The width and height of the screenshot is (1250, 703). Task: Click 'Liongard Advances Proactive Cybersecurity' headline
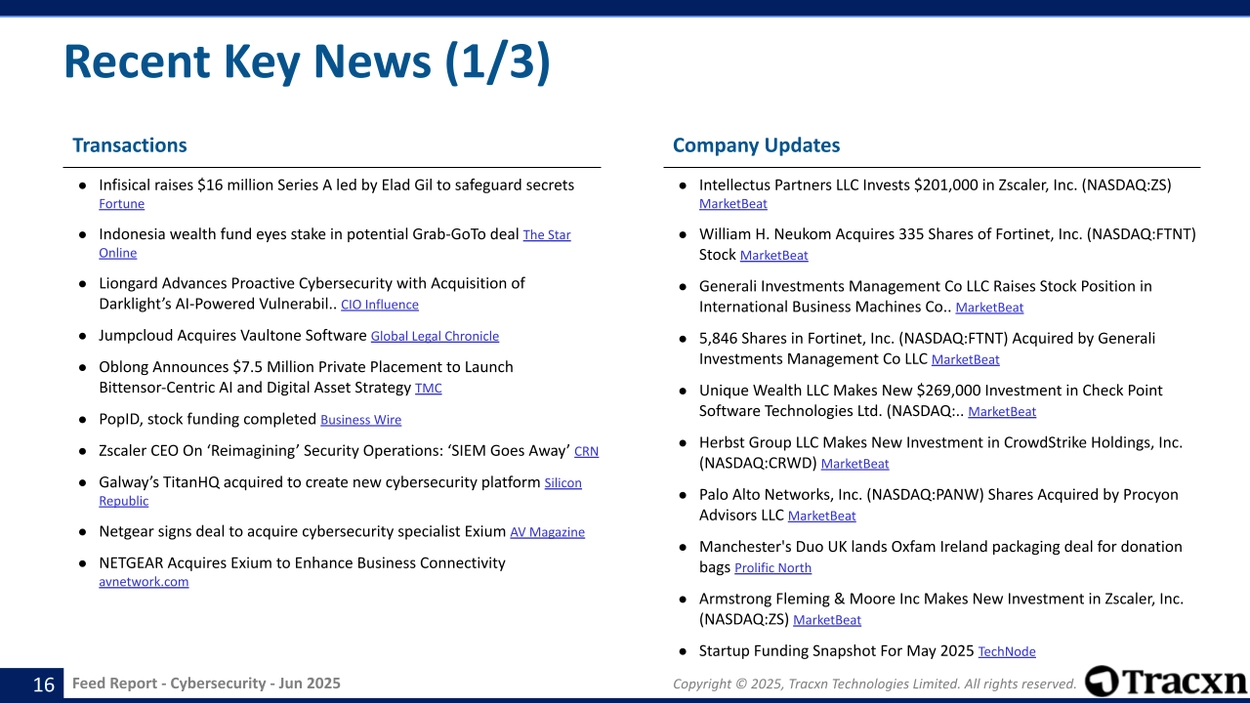(x=312, y=293)
